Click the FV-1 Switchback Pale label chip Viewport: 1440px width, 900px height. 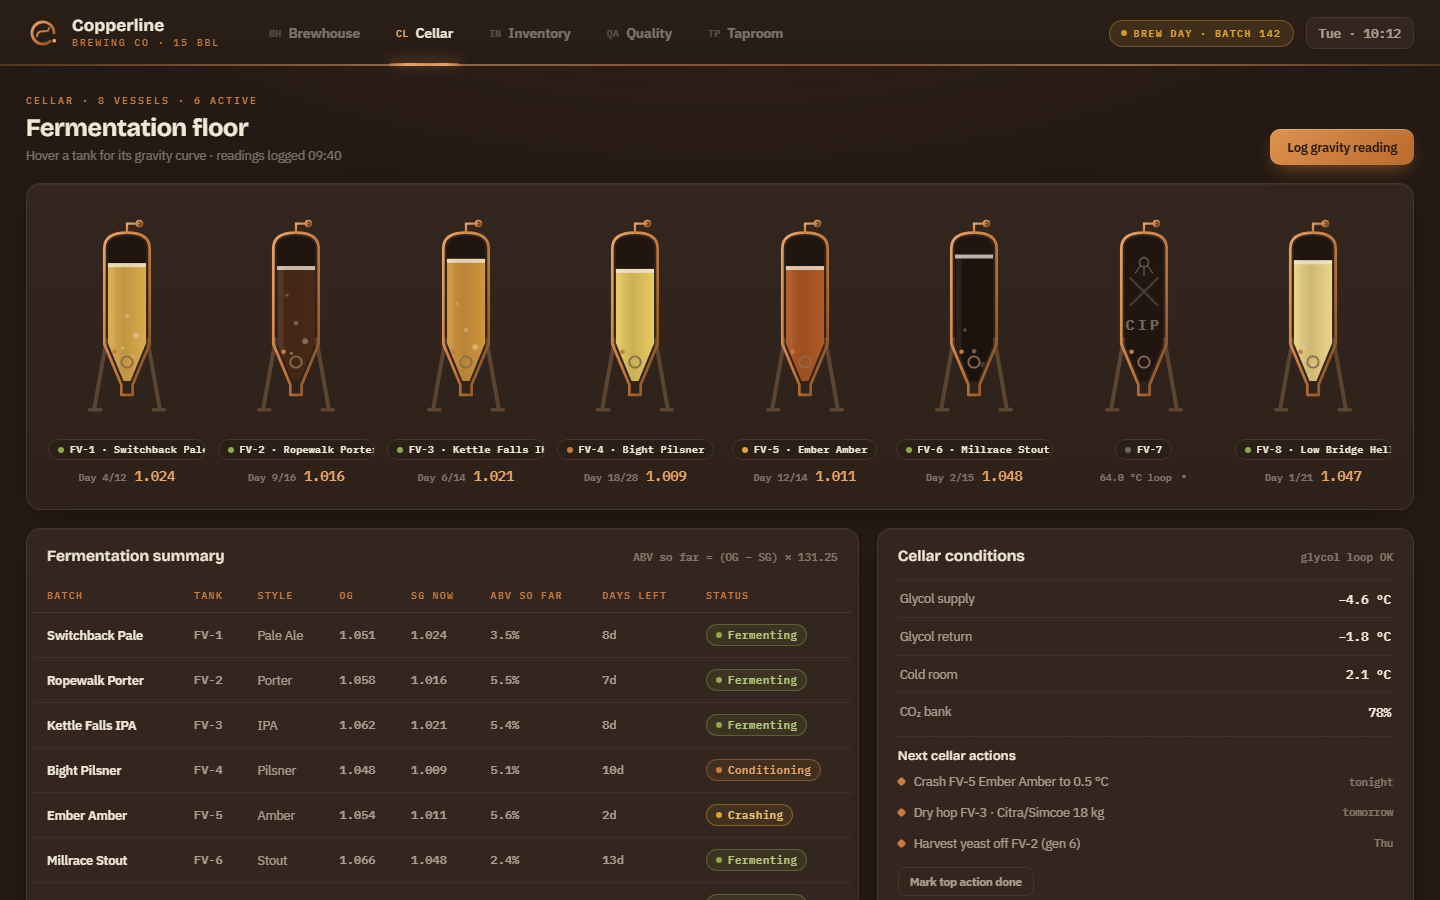click(127, 450)
